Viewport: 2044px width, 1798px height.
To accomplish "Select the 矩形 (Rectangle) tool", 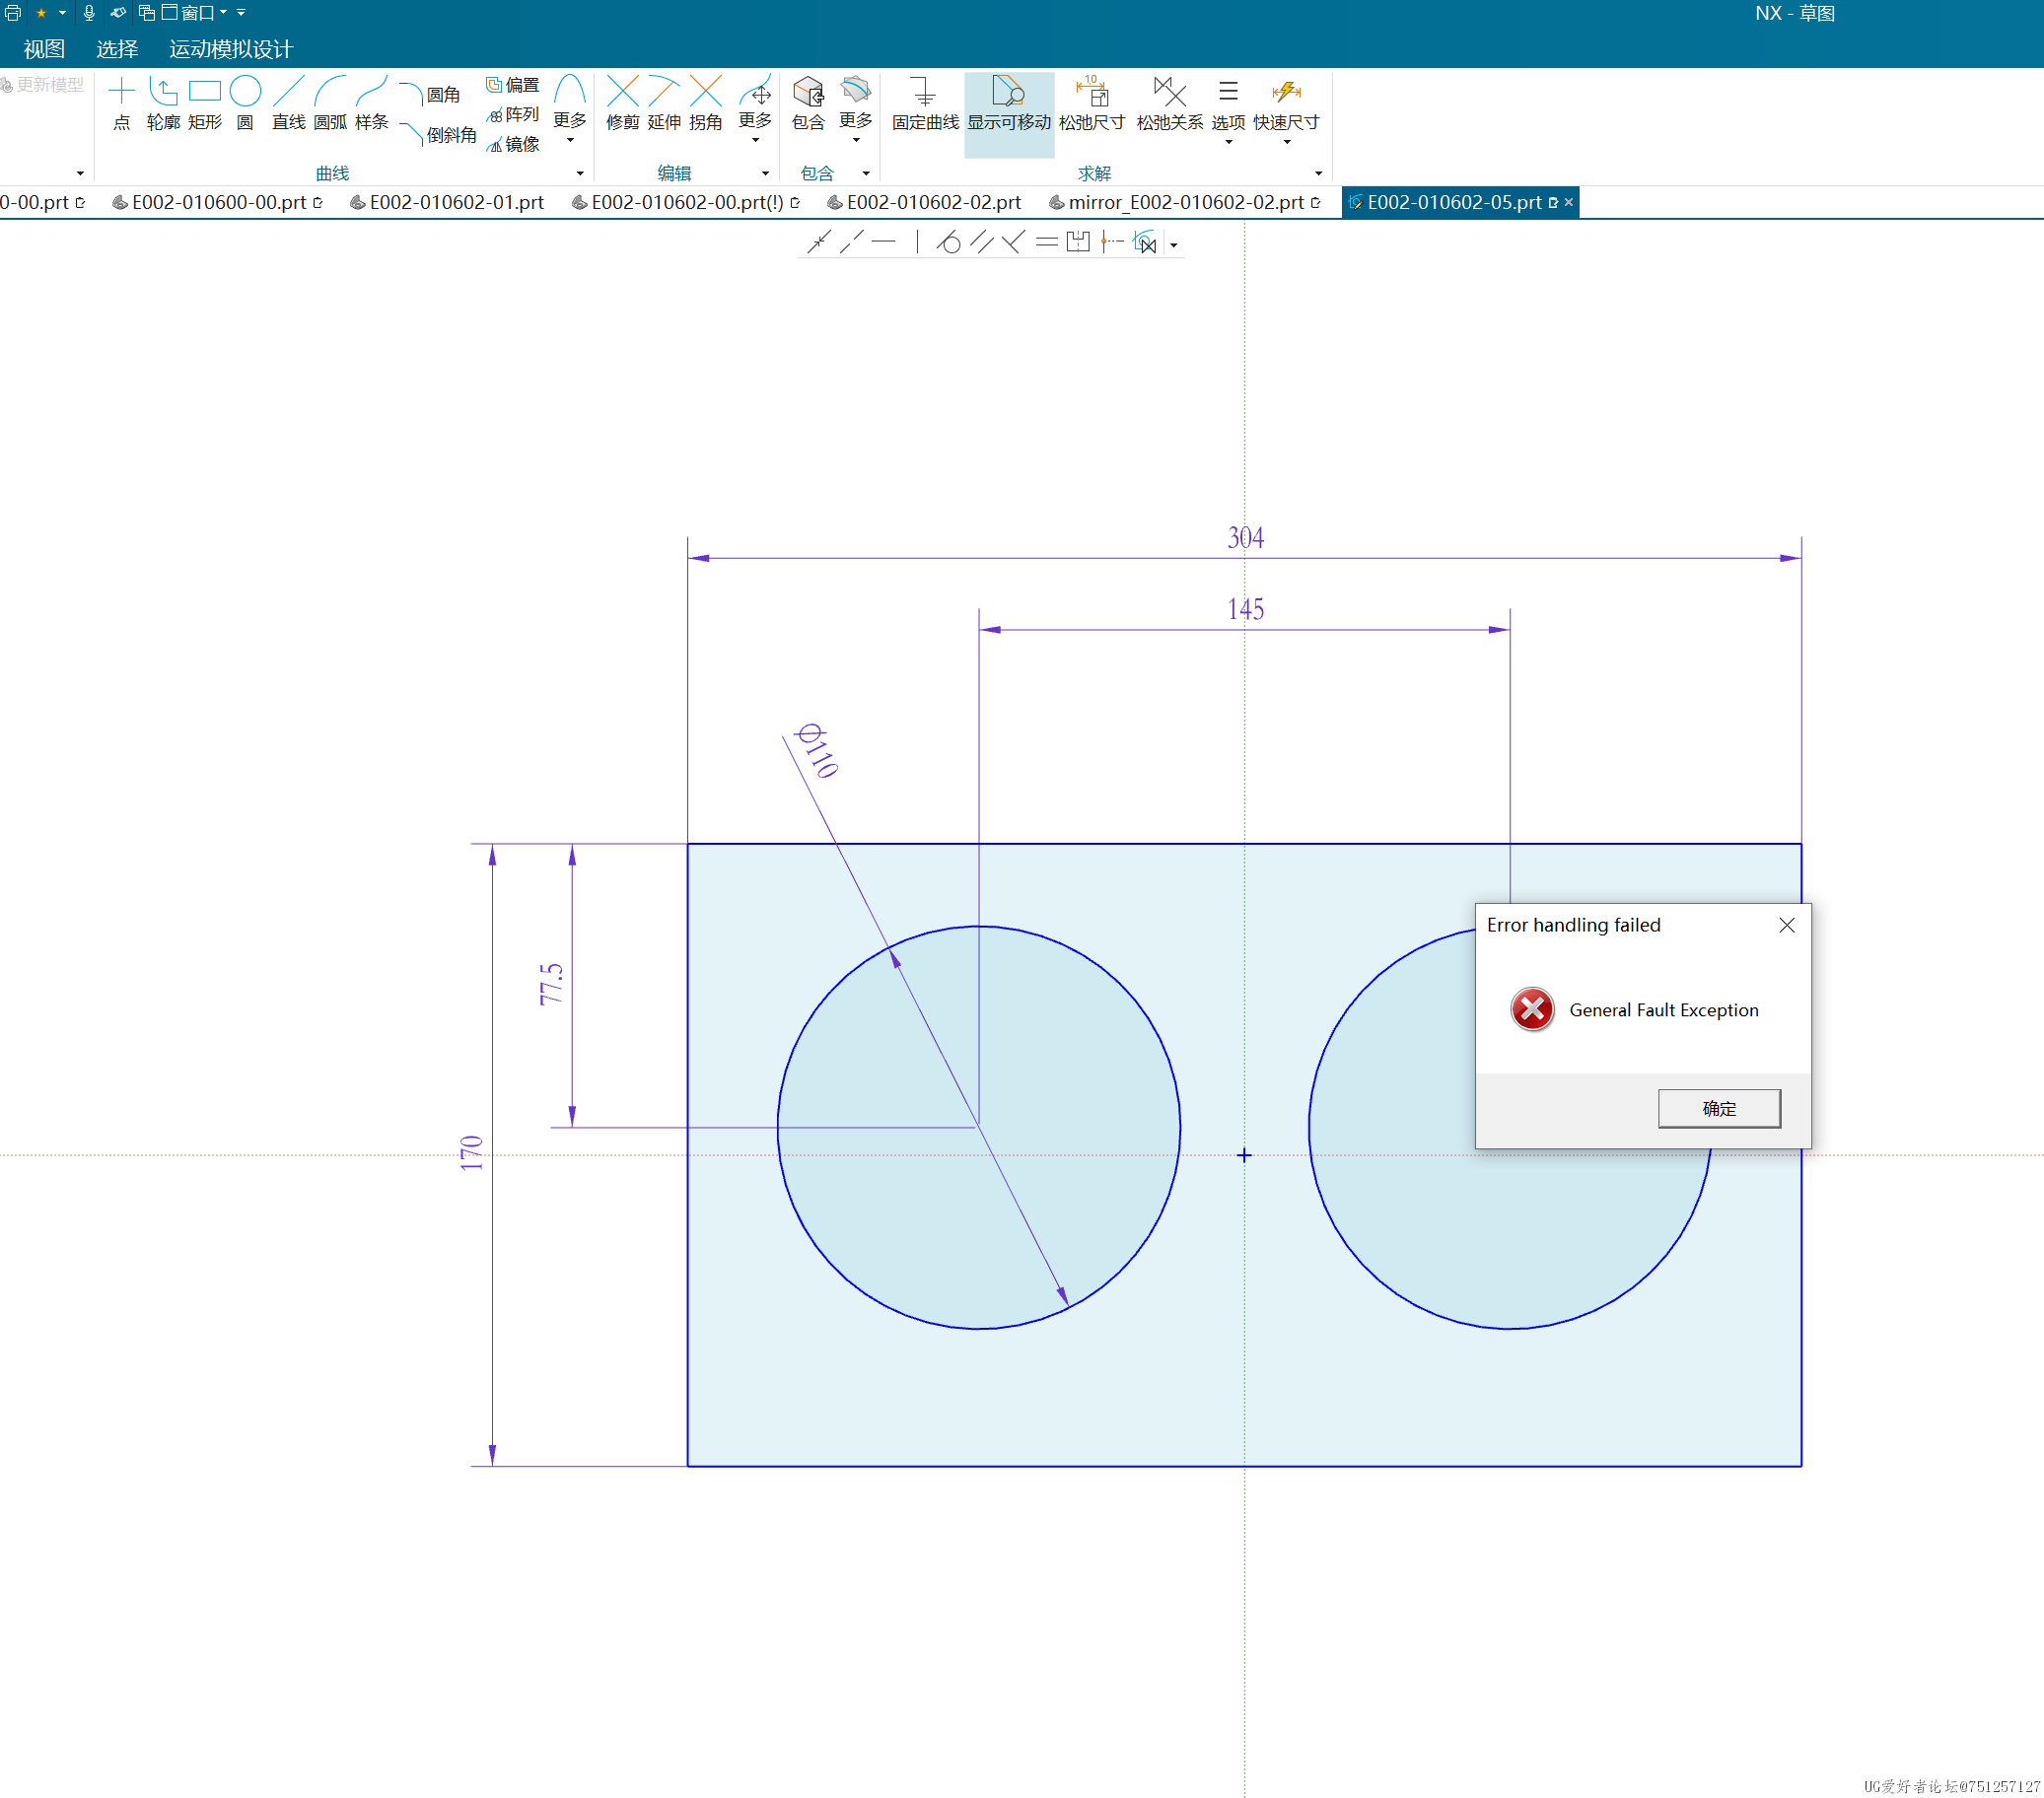I will pos(205,104).
